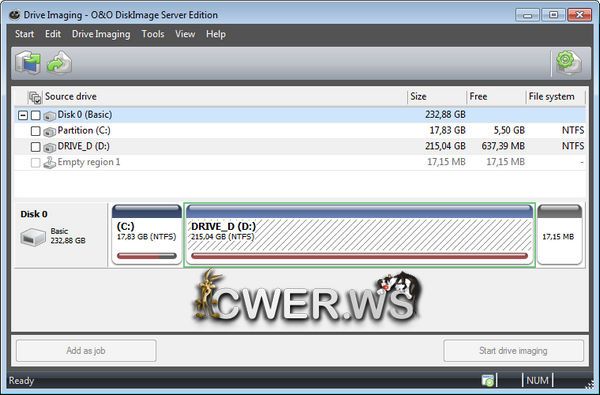The width and height of the screenshot is (600, 395).
Task: Click the Partition (C:) drive icon
Action: pos(49,132)
